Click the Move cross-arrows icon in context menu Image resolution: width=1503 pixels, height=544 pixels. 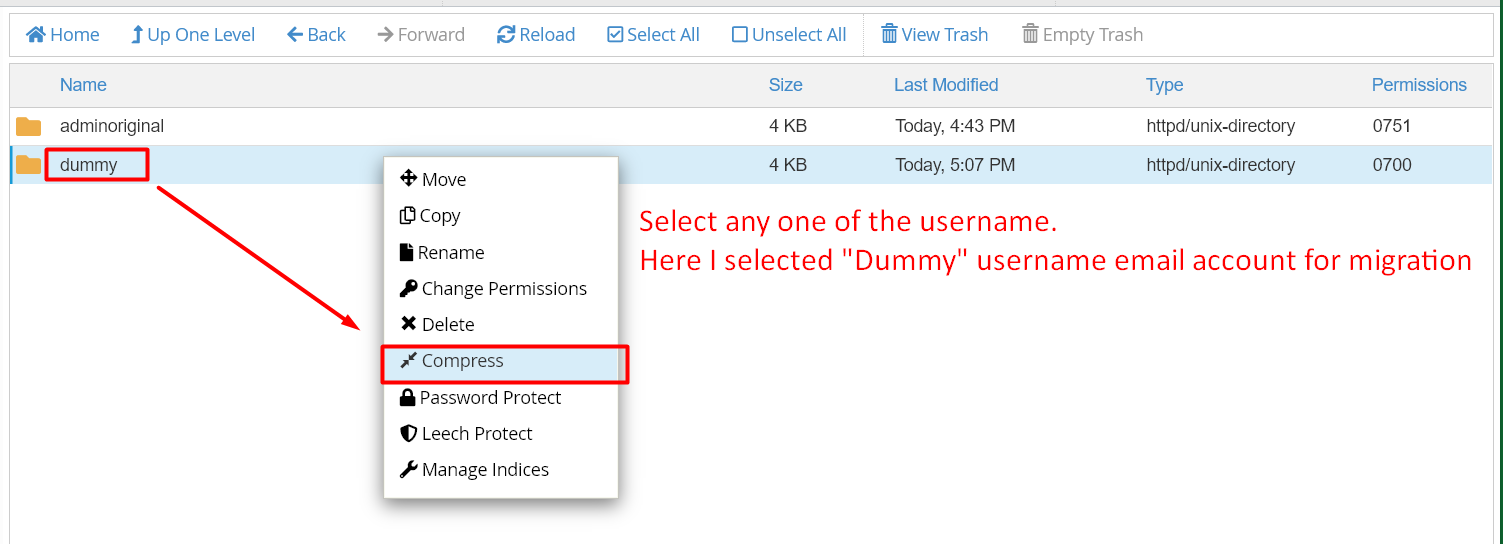408,179
